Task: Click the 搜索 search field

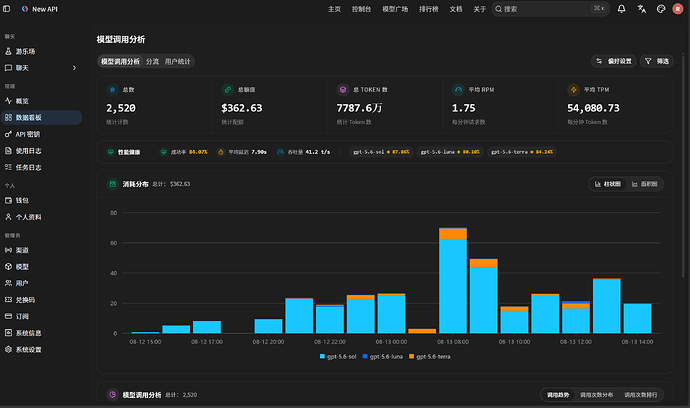Action: click(x=551, y=9)
